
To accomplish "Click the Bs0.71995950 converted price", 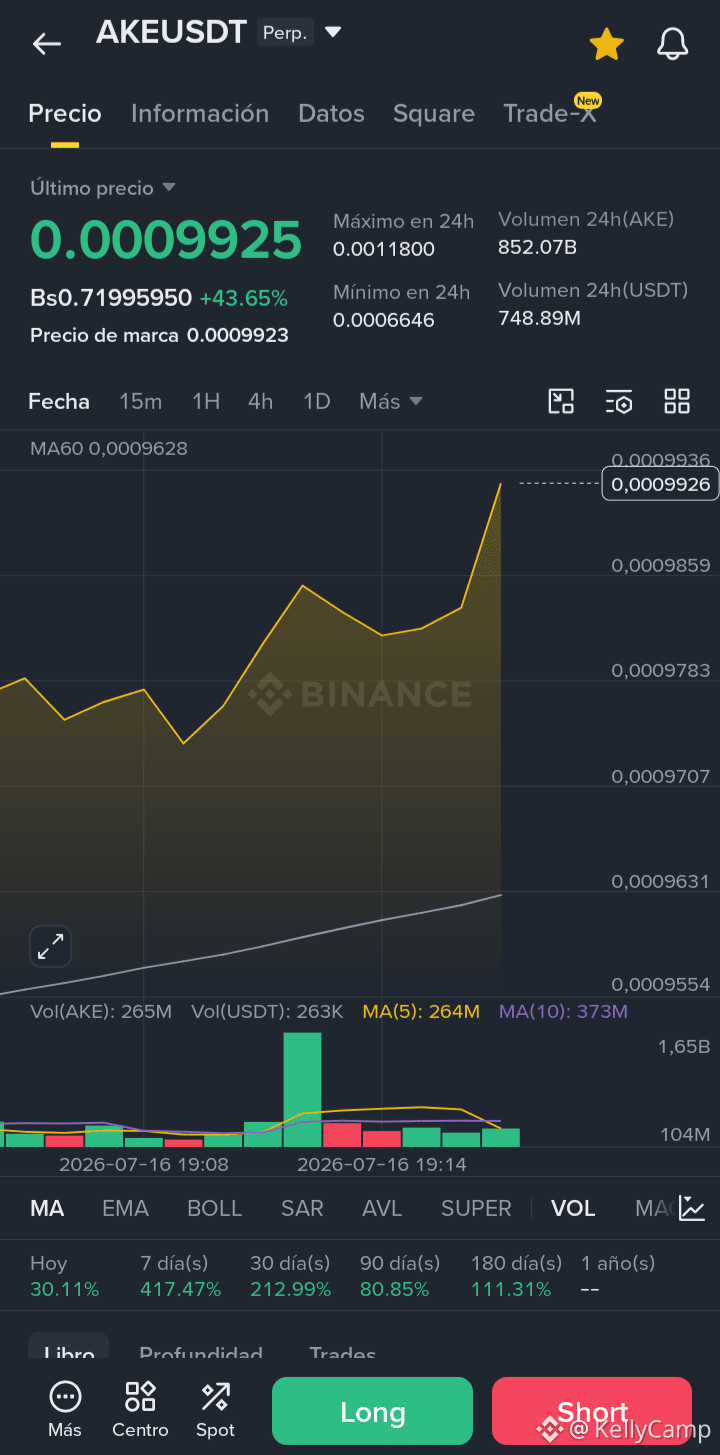I will point(111,298).
